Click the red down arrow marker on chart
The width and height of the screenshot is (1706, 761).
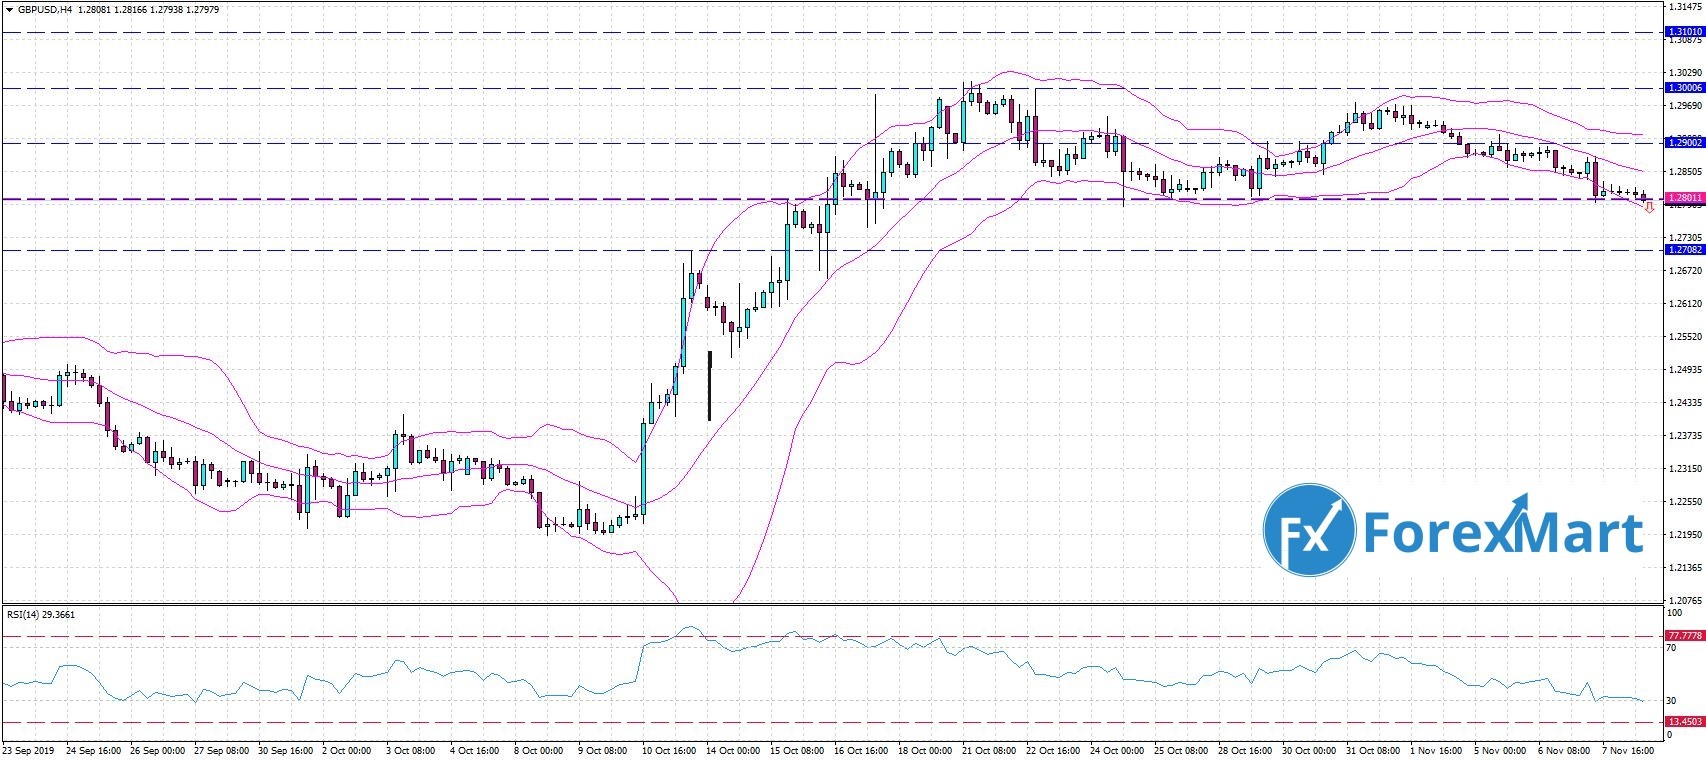pos(1649,208)
